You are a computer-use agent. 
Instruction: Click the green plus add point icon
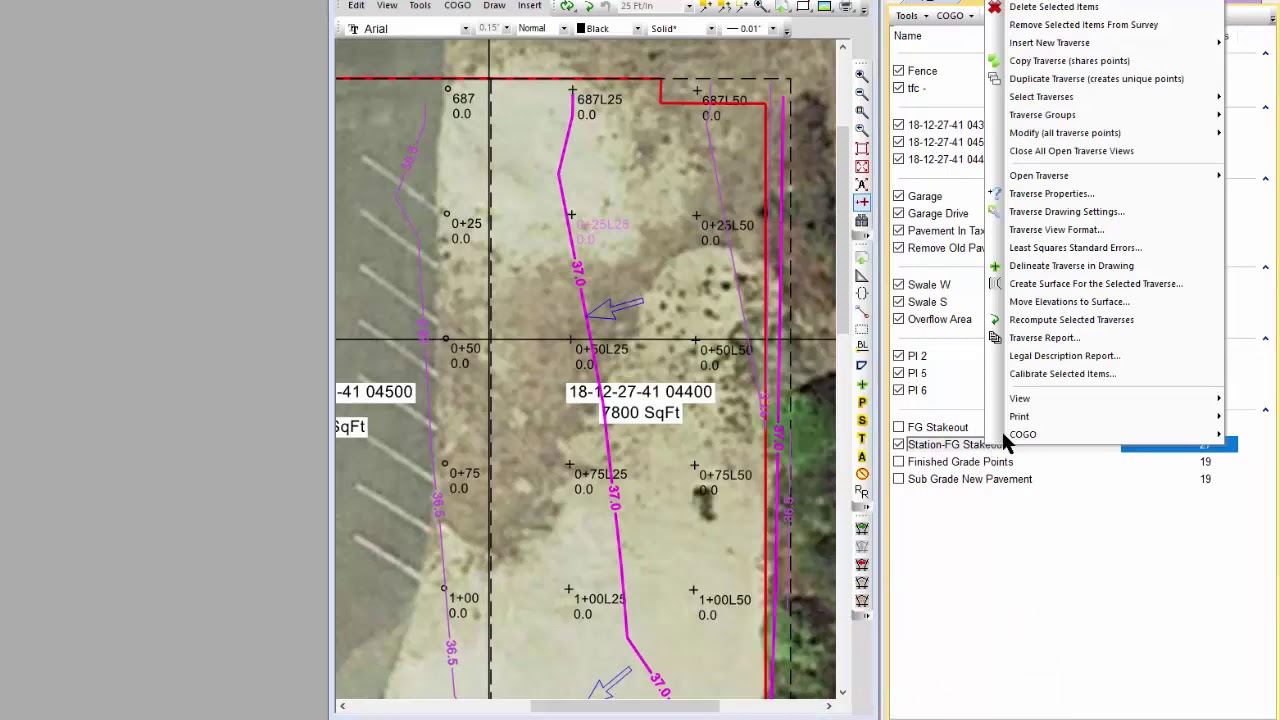[x=862, y=384]
